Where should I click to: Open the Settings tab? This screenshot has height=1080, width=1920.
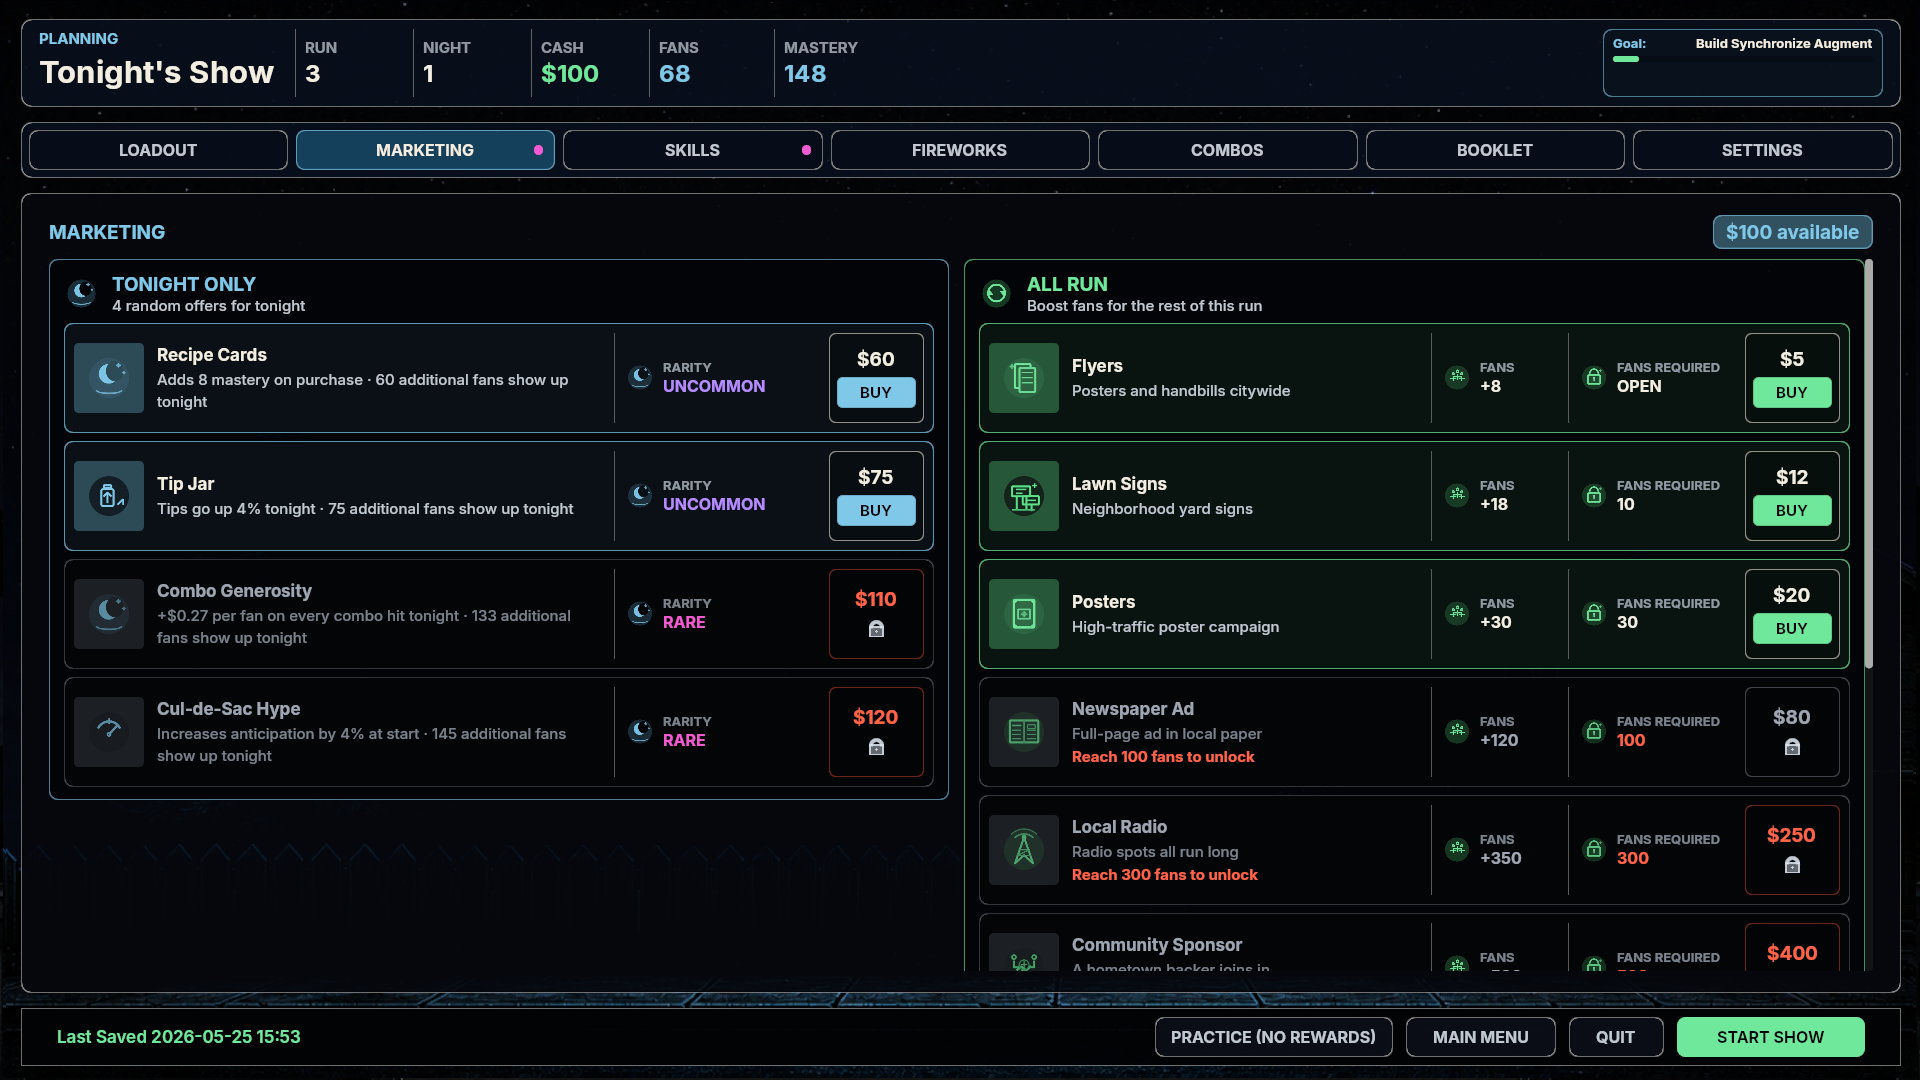[1762, 150]
